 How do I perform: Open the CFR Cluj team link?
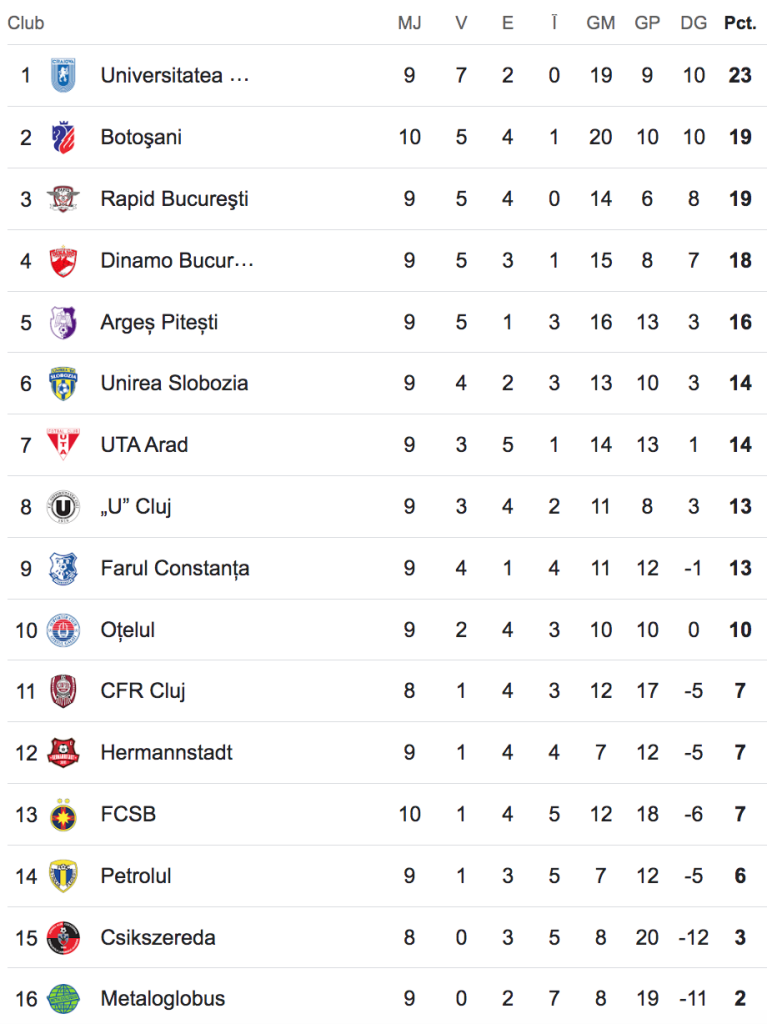coord(142,691)
